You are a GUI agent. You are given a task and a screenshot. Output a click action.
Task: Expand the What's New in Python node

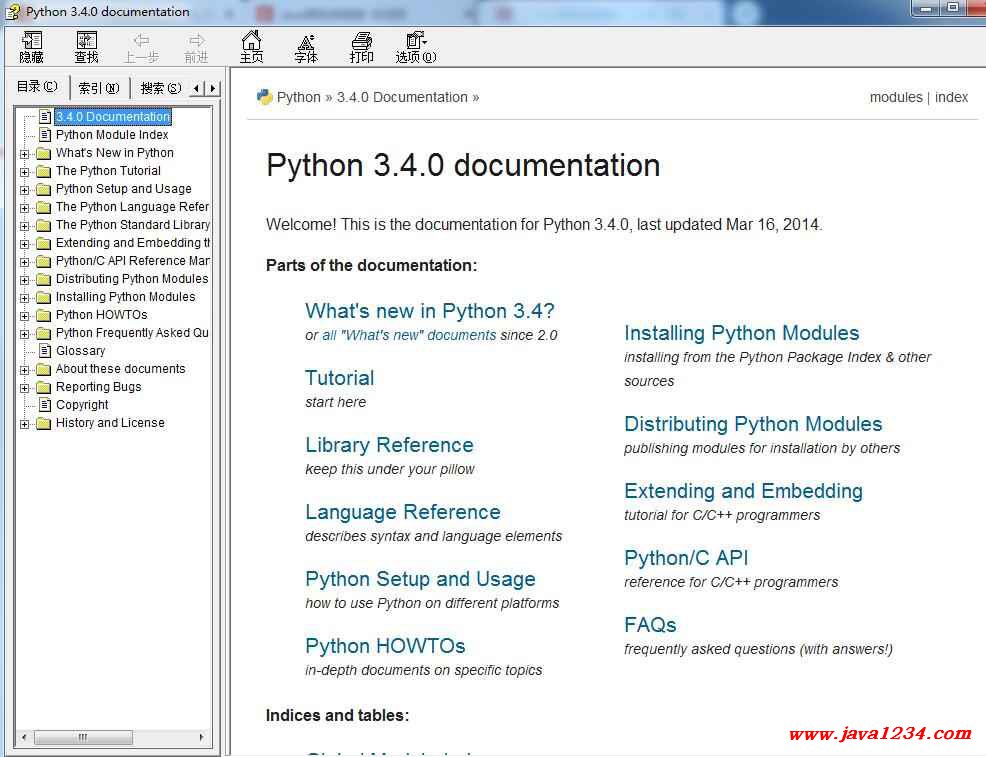[x=25, y=153]
